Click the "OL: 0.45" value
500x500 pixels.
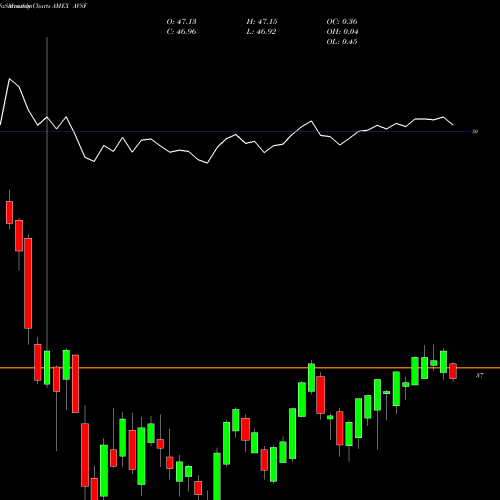[342, 42]
